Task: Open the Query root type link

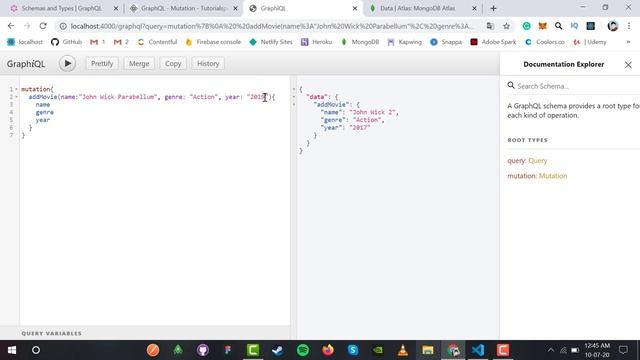Action: coord(538,161)
